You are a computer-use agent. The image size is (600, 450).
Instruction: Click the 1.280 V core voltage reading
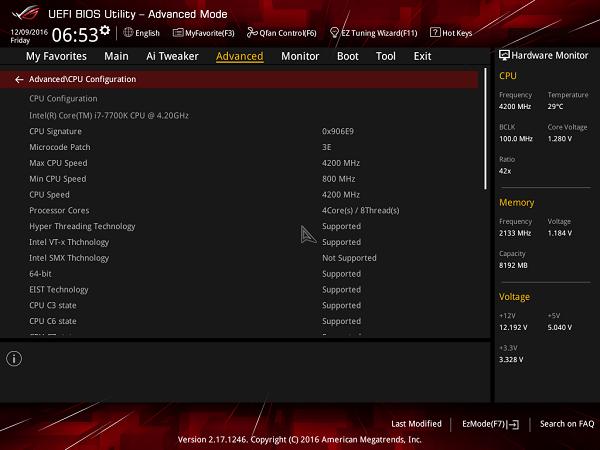pyautogui.click(x=560, y=139)
